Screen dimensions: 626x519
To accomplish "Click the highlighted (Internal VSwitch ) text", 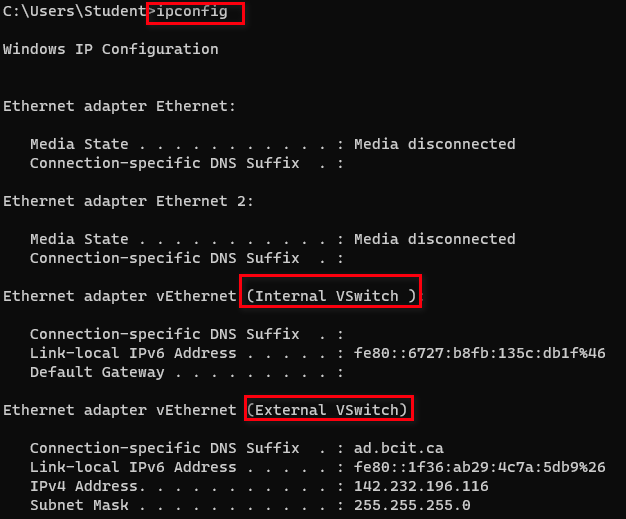I will click(x=330, y=296).
